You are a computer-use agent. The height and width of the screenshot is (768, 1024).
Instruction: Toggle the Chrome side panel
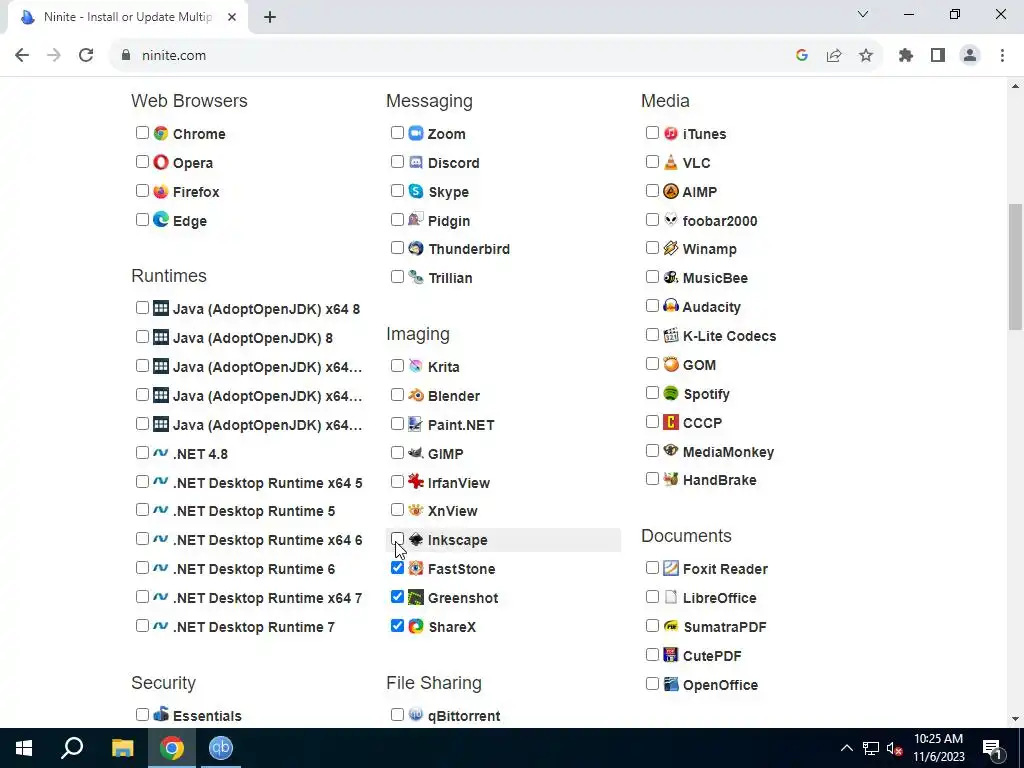[938, 56]
